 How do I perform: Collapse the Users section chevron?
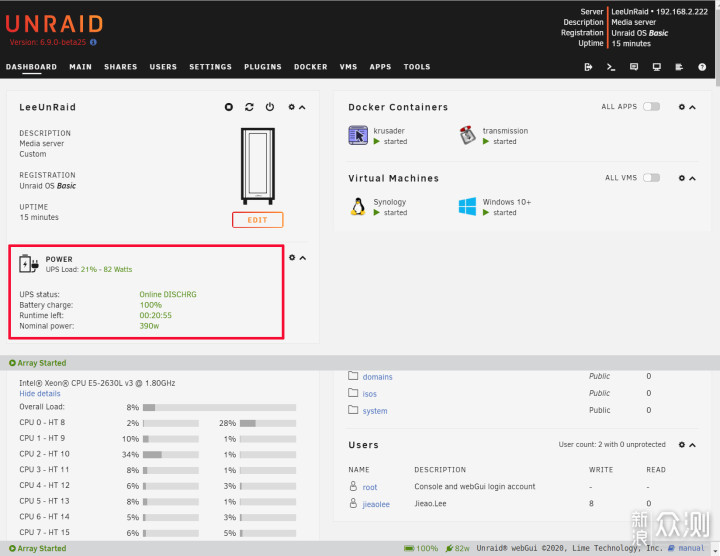[x=692, y=445]
